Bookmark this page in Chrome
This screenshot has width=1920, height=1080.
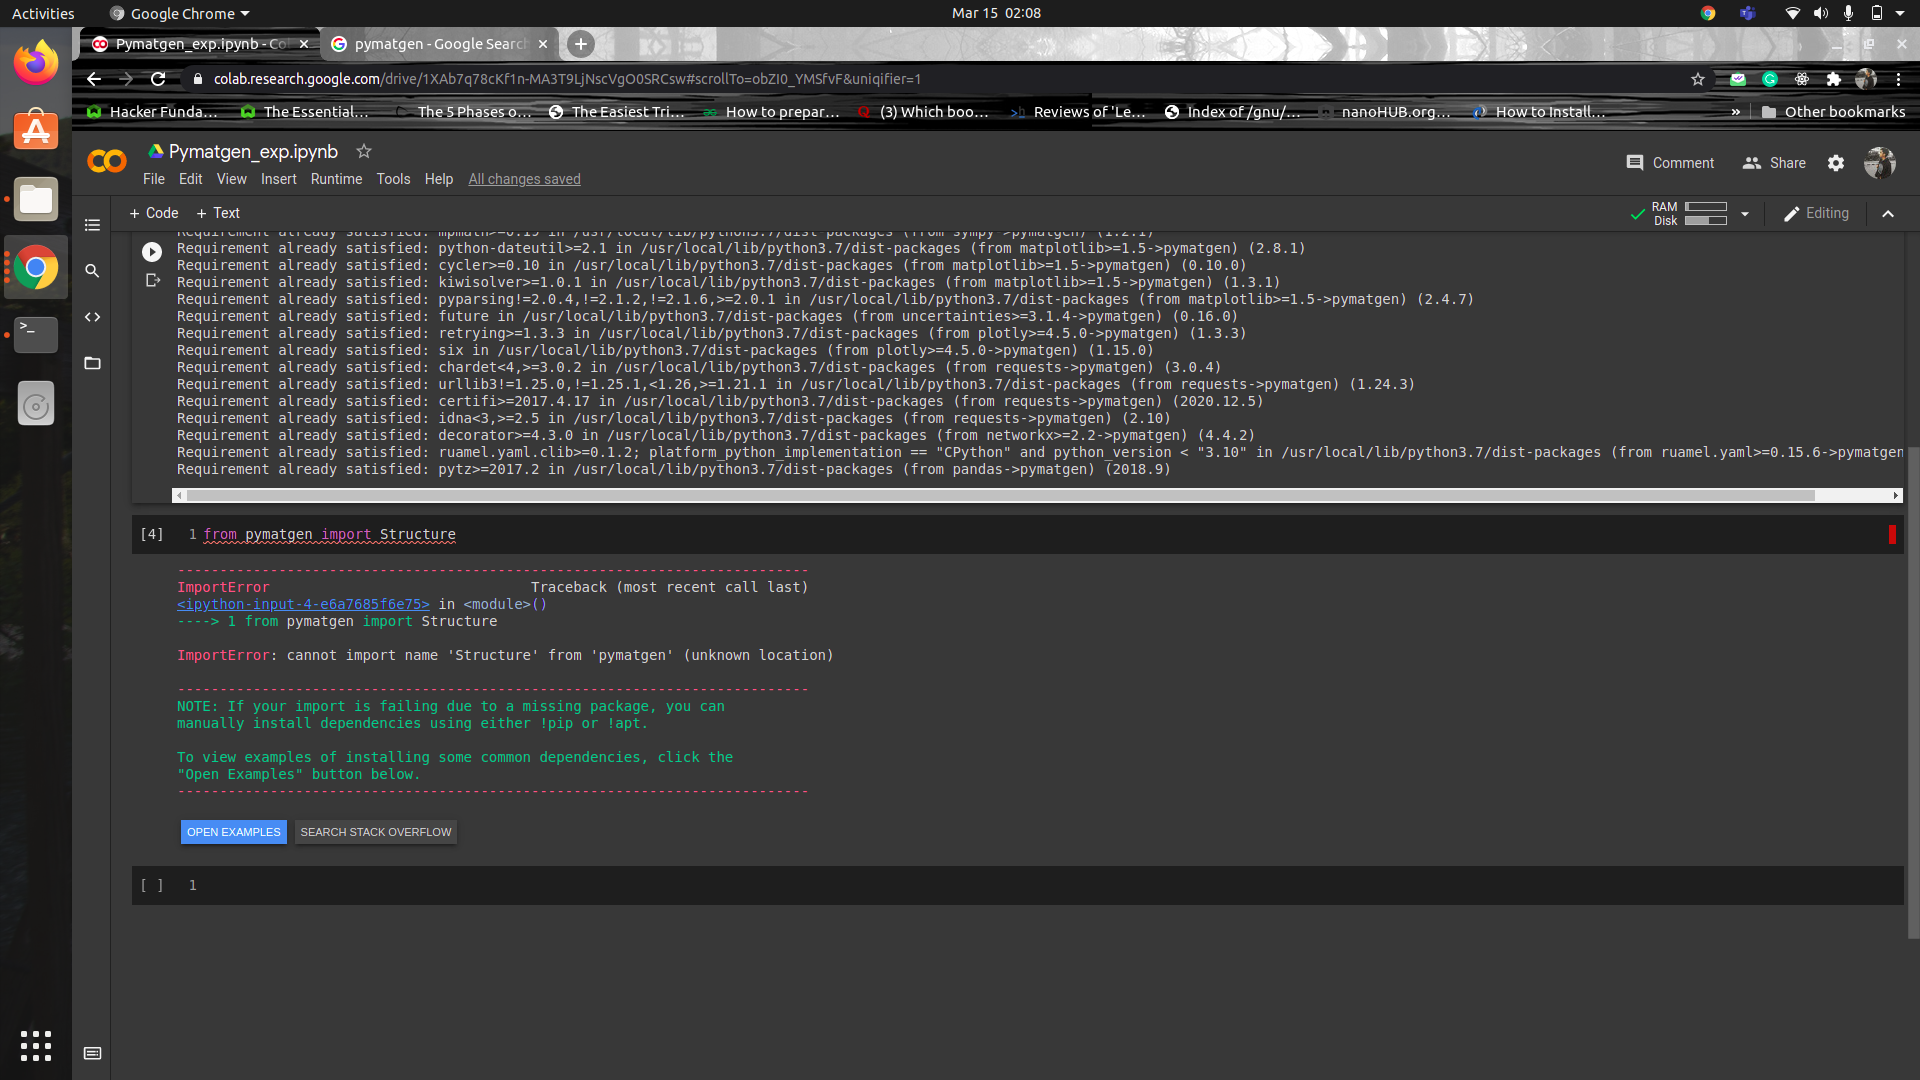1697,79
